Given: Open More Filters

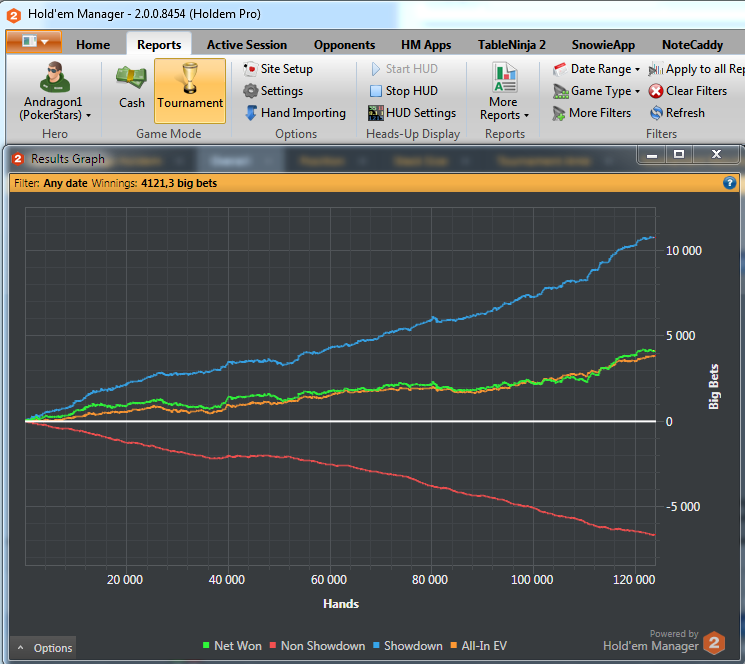Looking at the screenshot, I should pos(592,113).
